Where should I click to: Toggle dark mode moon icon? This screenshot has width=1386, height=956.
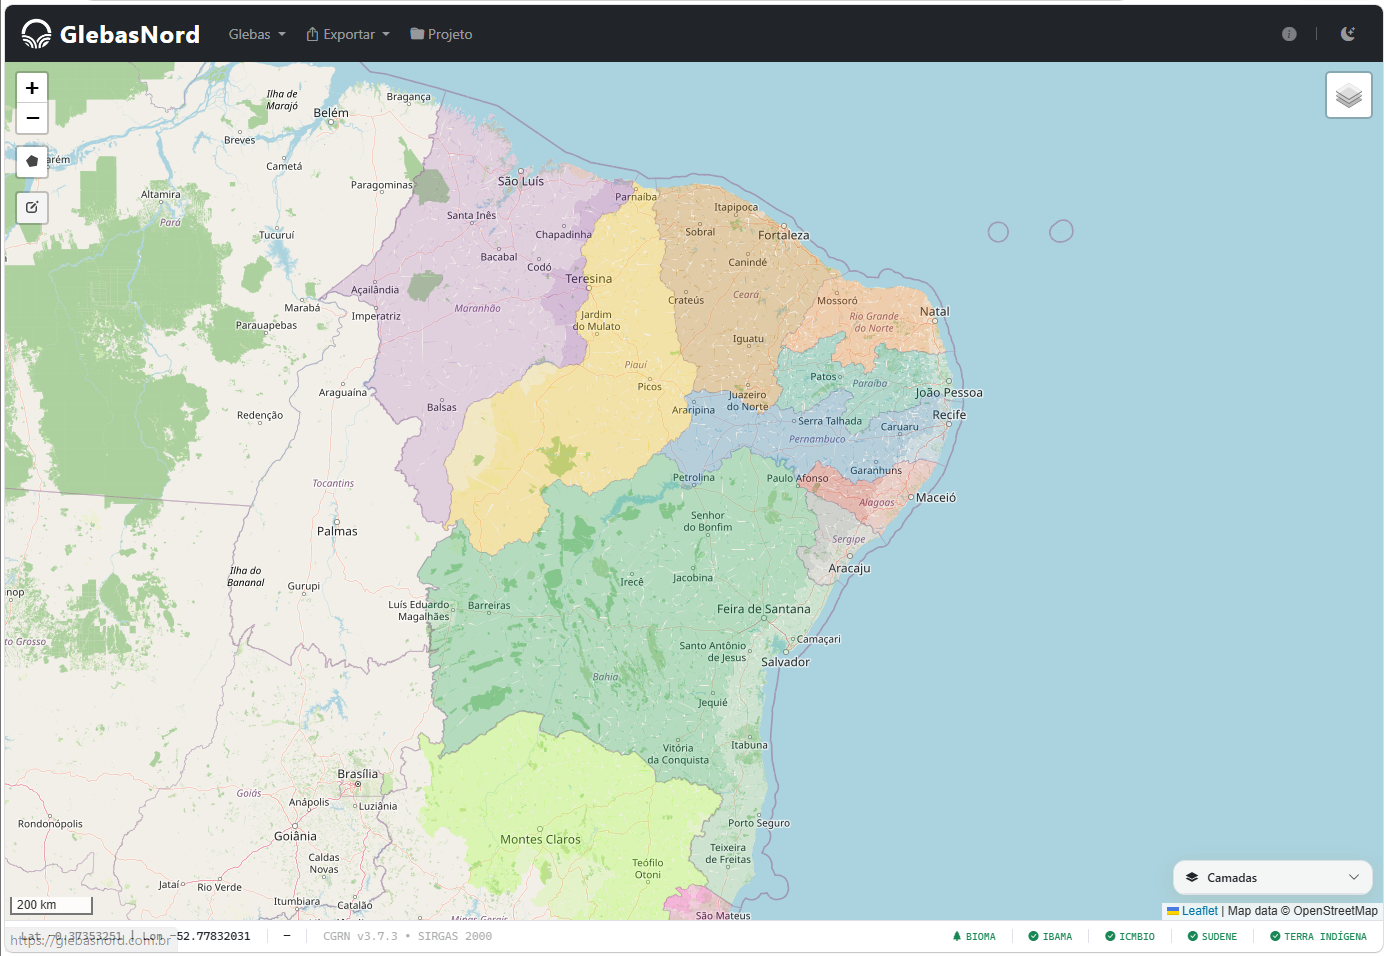(1348, 34)
